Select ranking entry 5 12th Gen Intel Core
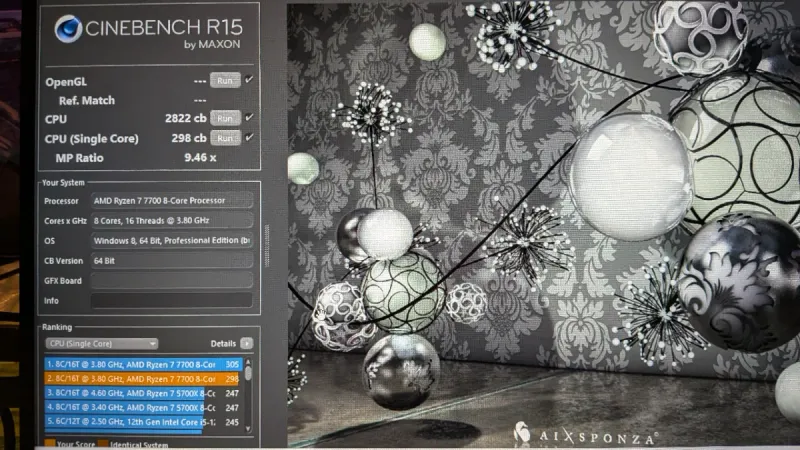 (143, 422)
